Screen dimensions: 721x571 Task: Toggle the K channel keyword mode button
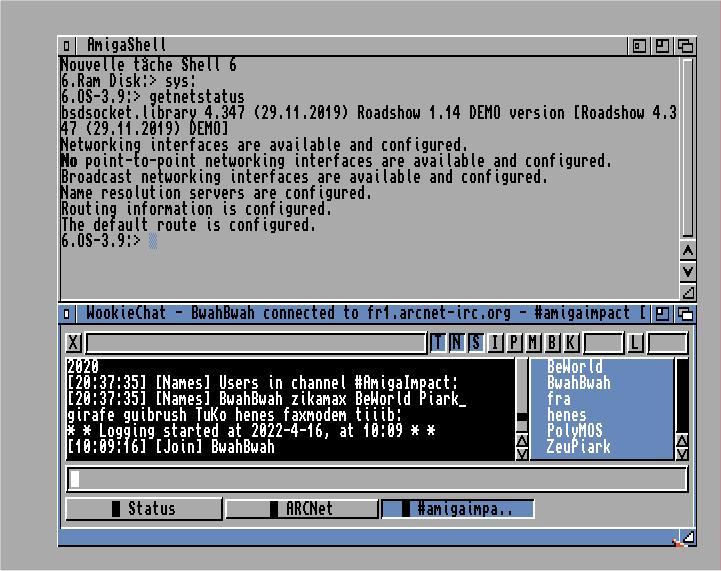pos(571,343)
